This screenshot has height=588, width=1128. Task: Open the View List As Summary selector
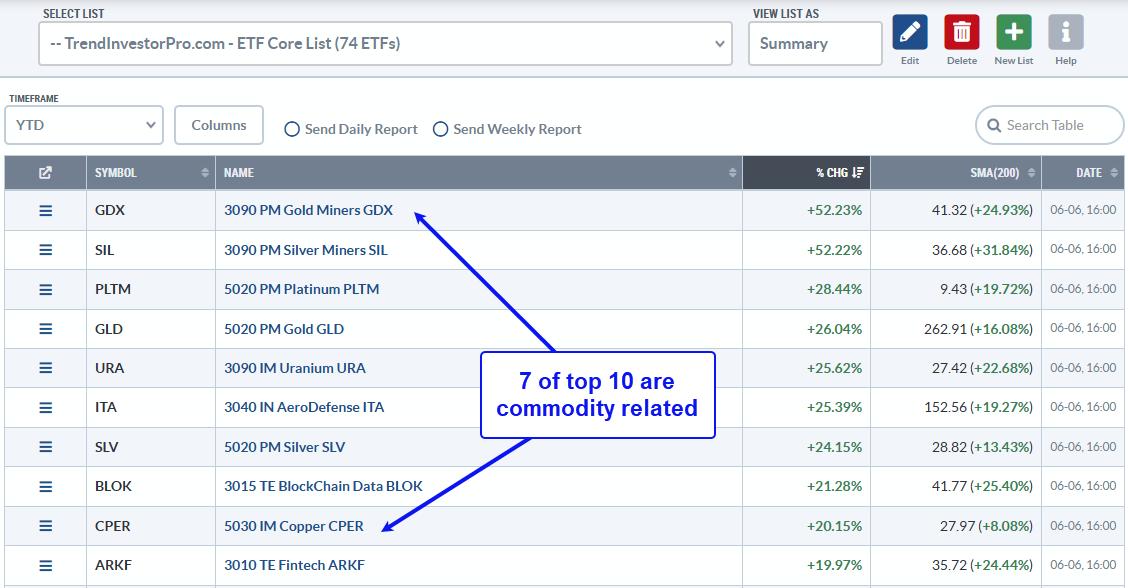(814, 44)
